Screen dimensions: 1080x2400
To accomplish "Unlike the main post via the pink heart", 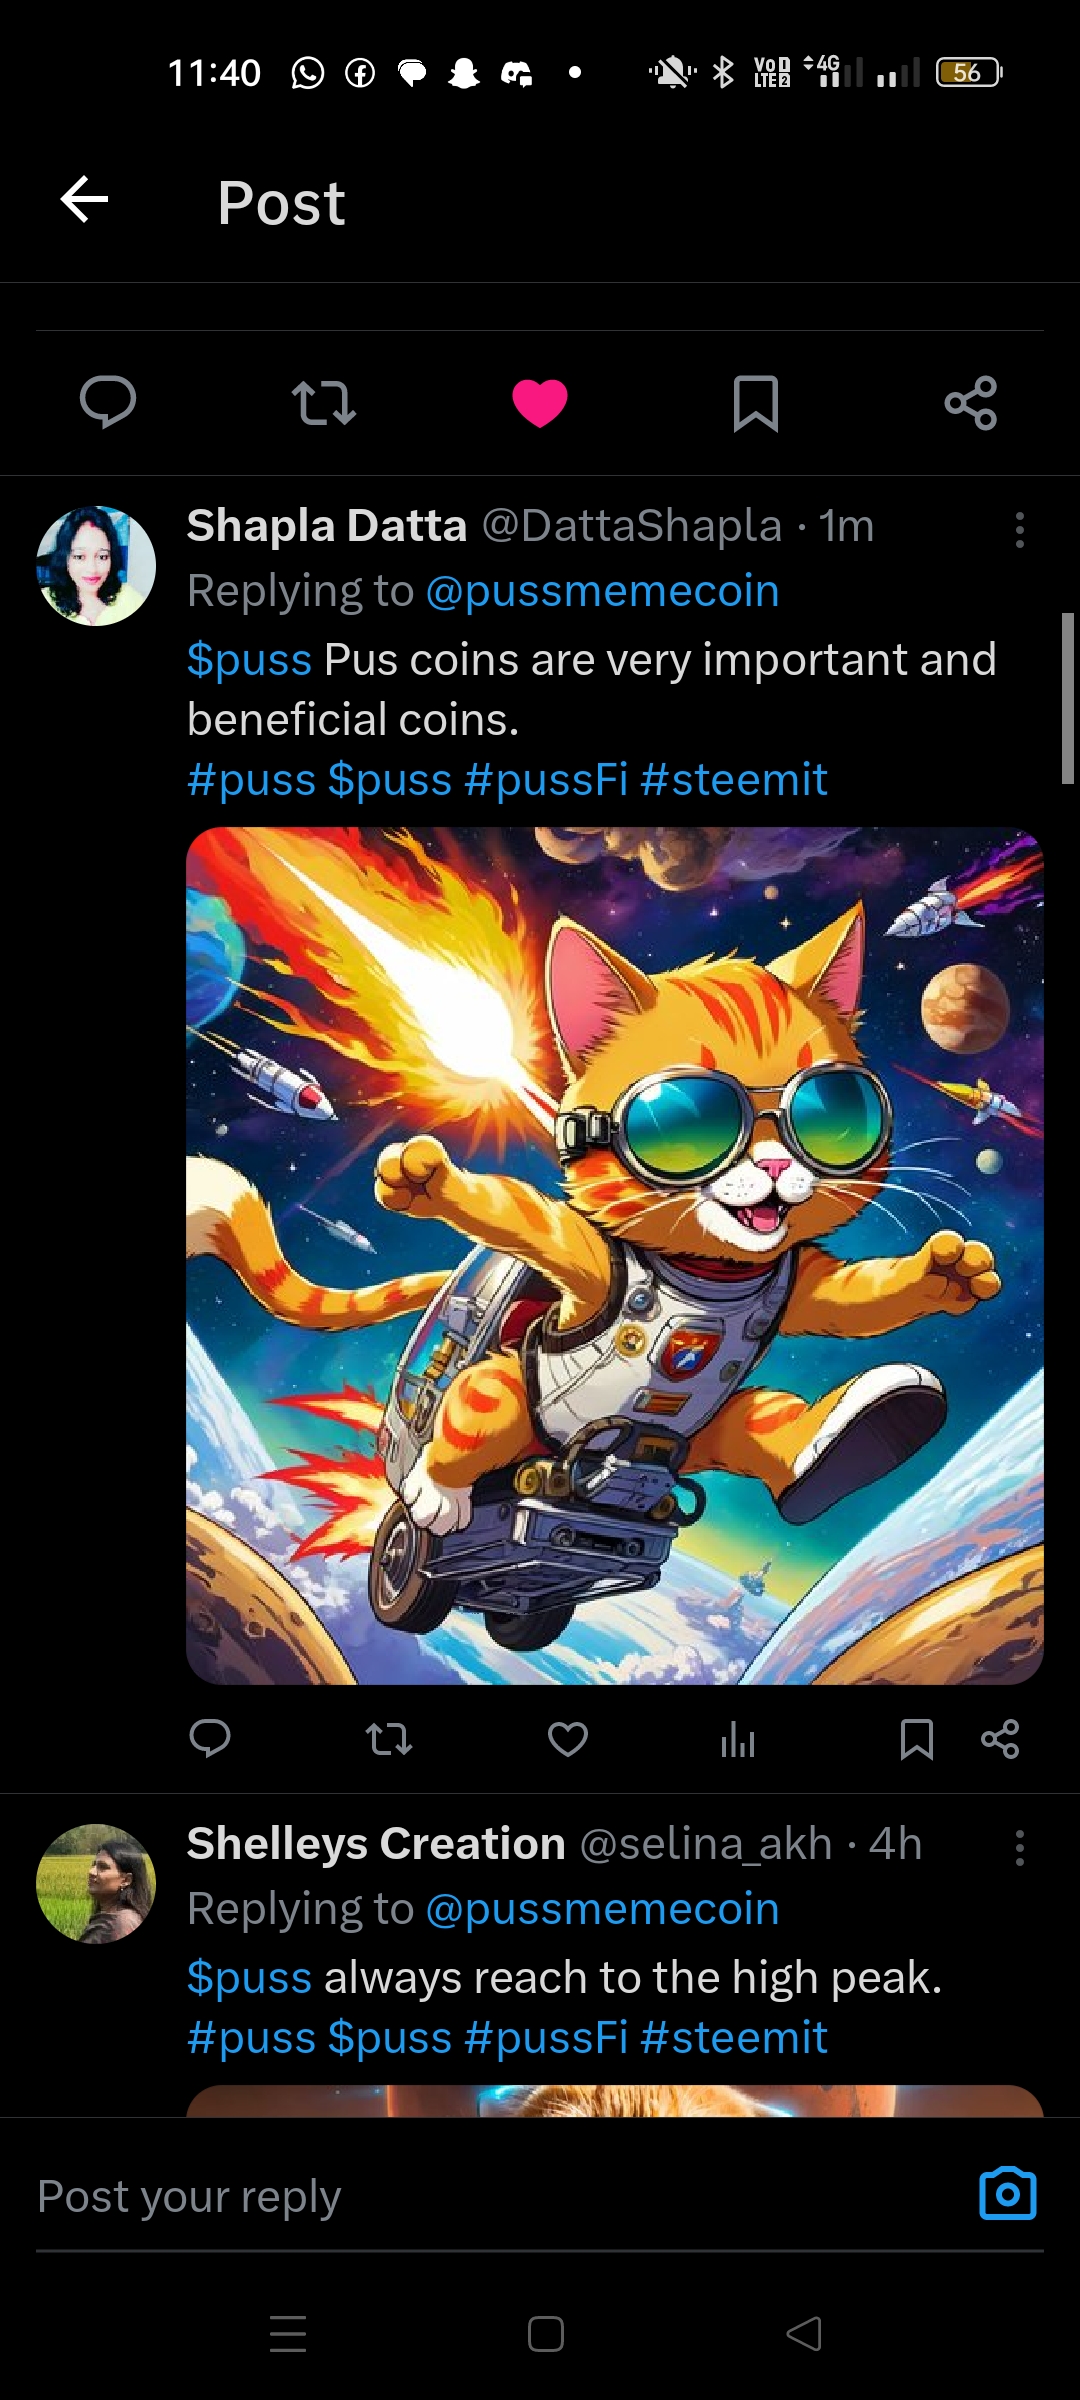I will pyautogui.click(x=540, y=403).
